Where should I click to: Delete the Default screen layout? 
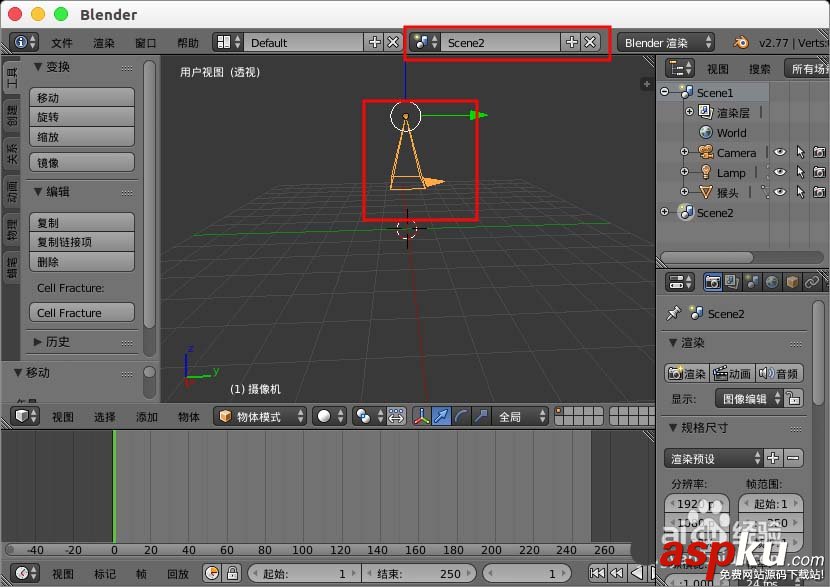click(393, 42)
